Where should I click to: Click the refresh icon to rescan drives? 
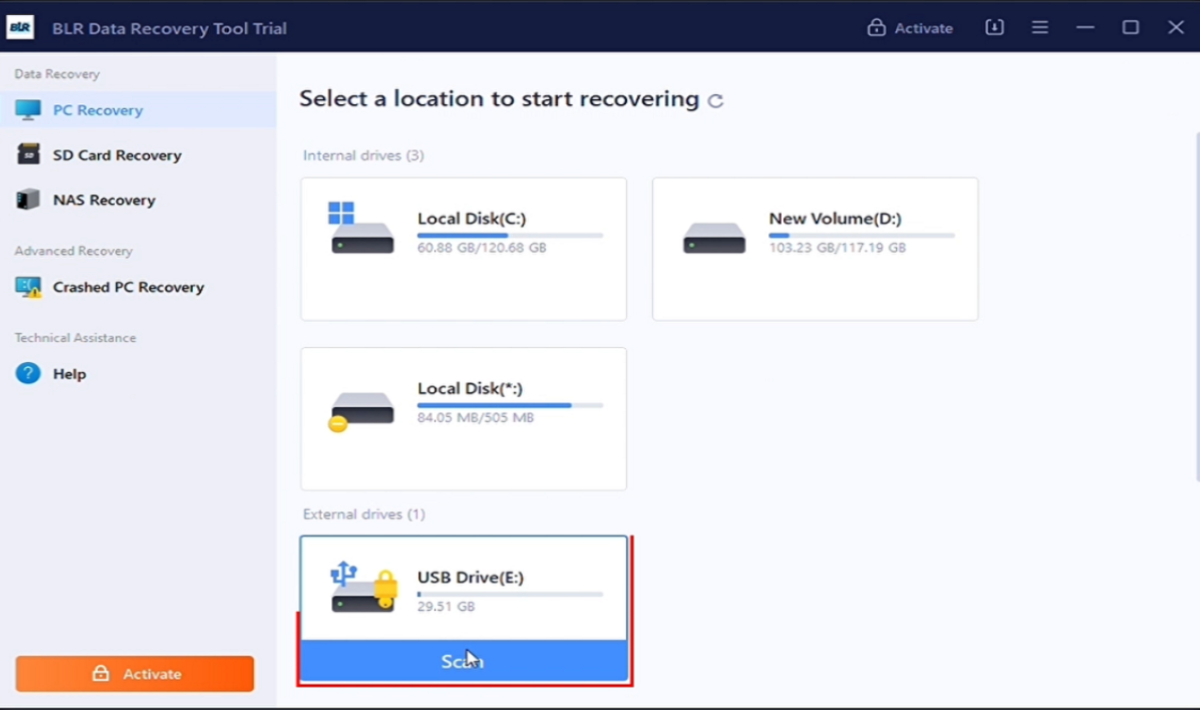pos(716,100)
